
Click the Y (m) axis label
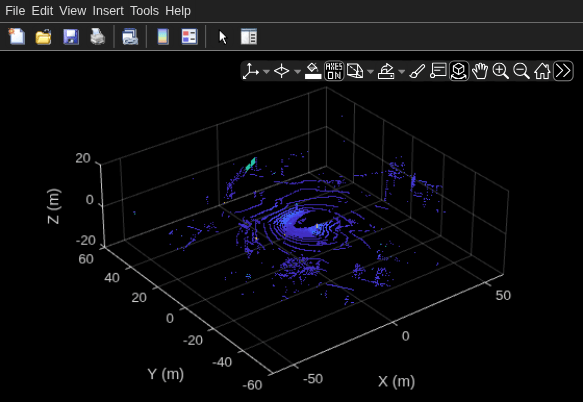[x=165, y=374]
